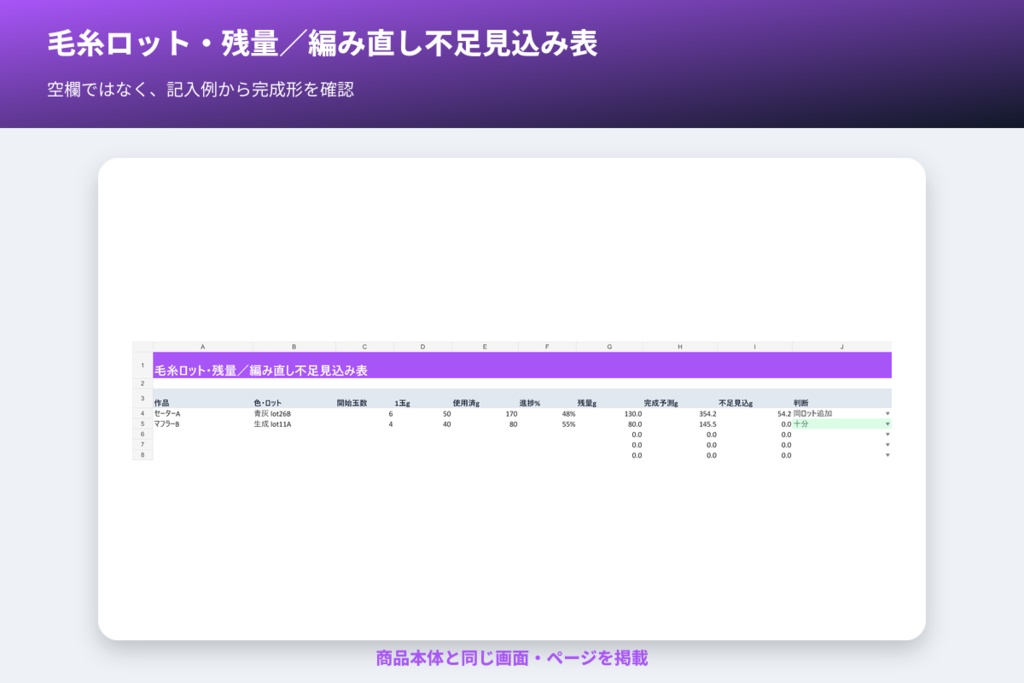Image resolution: width=1024 pixels, height=683 pixels.
Task: Select column A header
Action: point(202,347)
